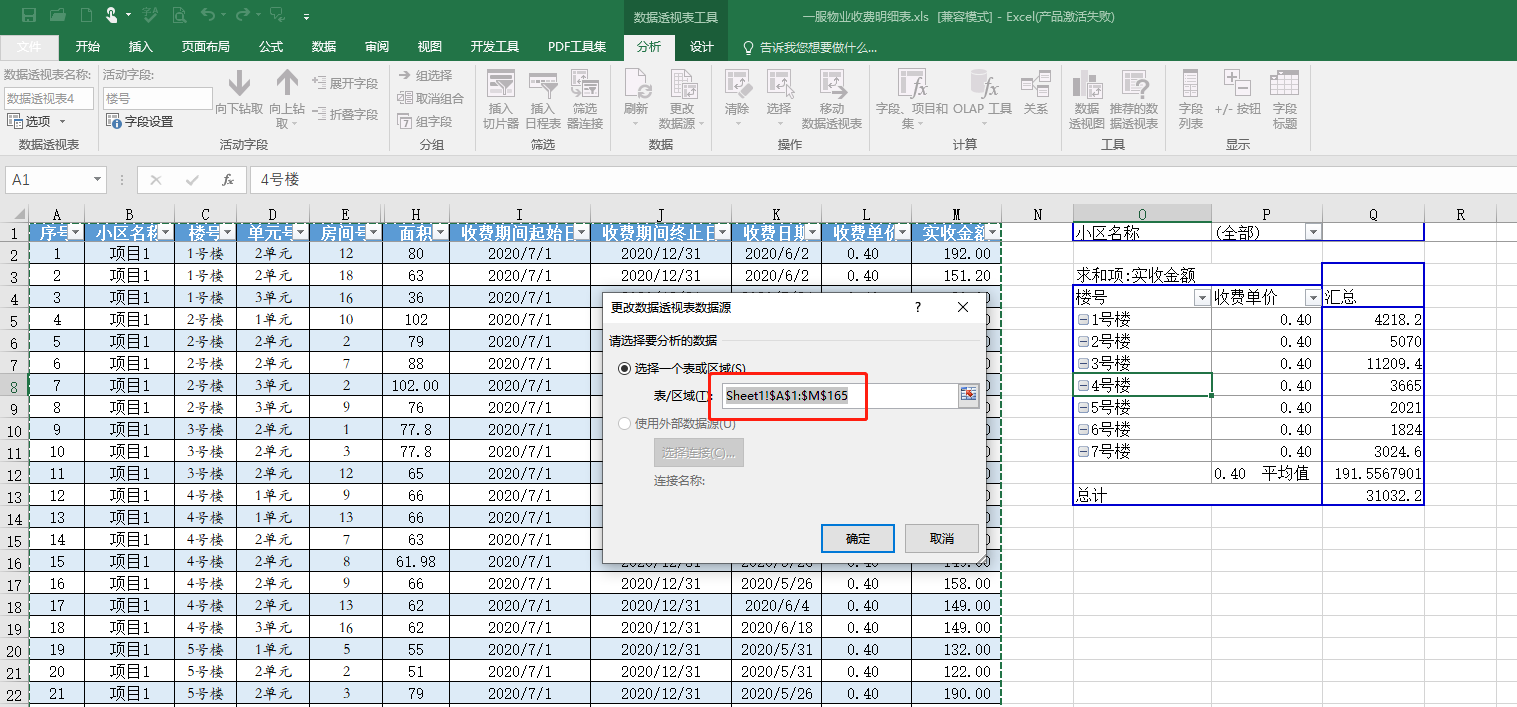Click the OLAP 工具 icon
Viewport: 1517px width, 707px height.
click(983, 83)
